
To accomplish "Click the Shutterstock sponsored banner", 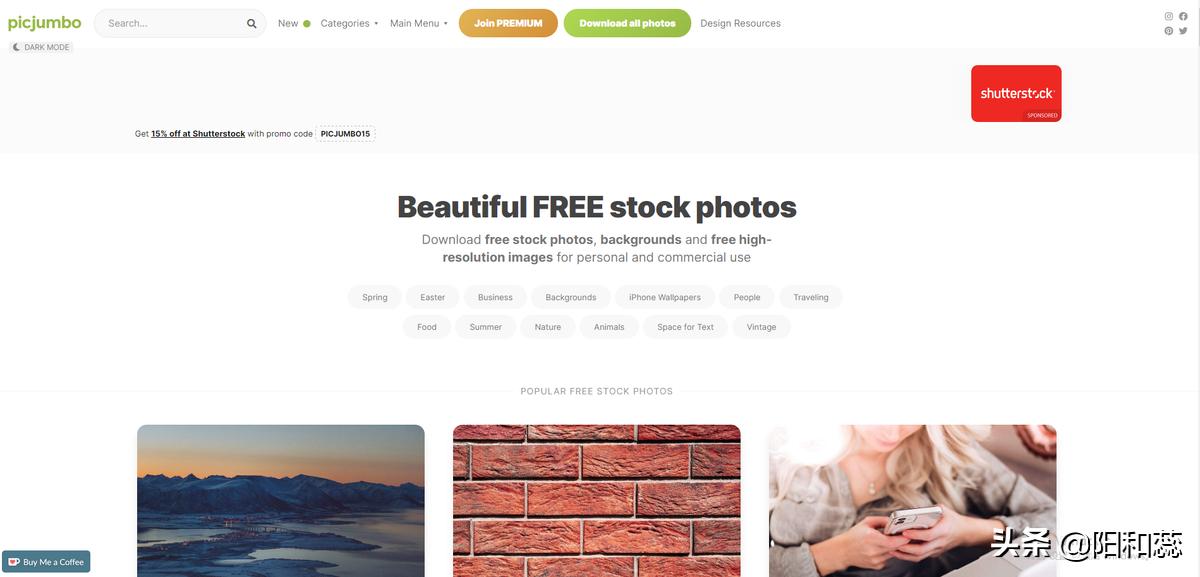I will pyautogui.click(x=1016, y=93).
